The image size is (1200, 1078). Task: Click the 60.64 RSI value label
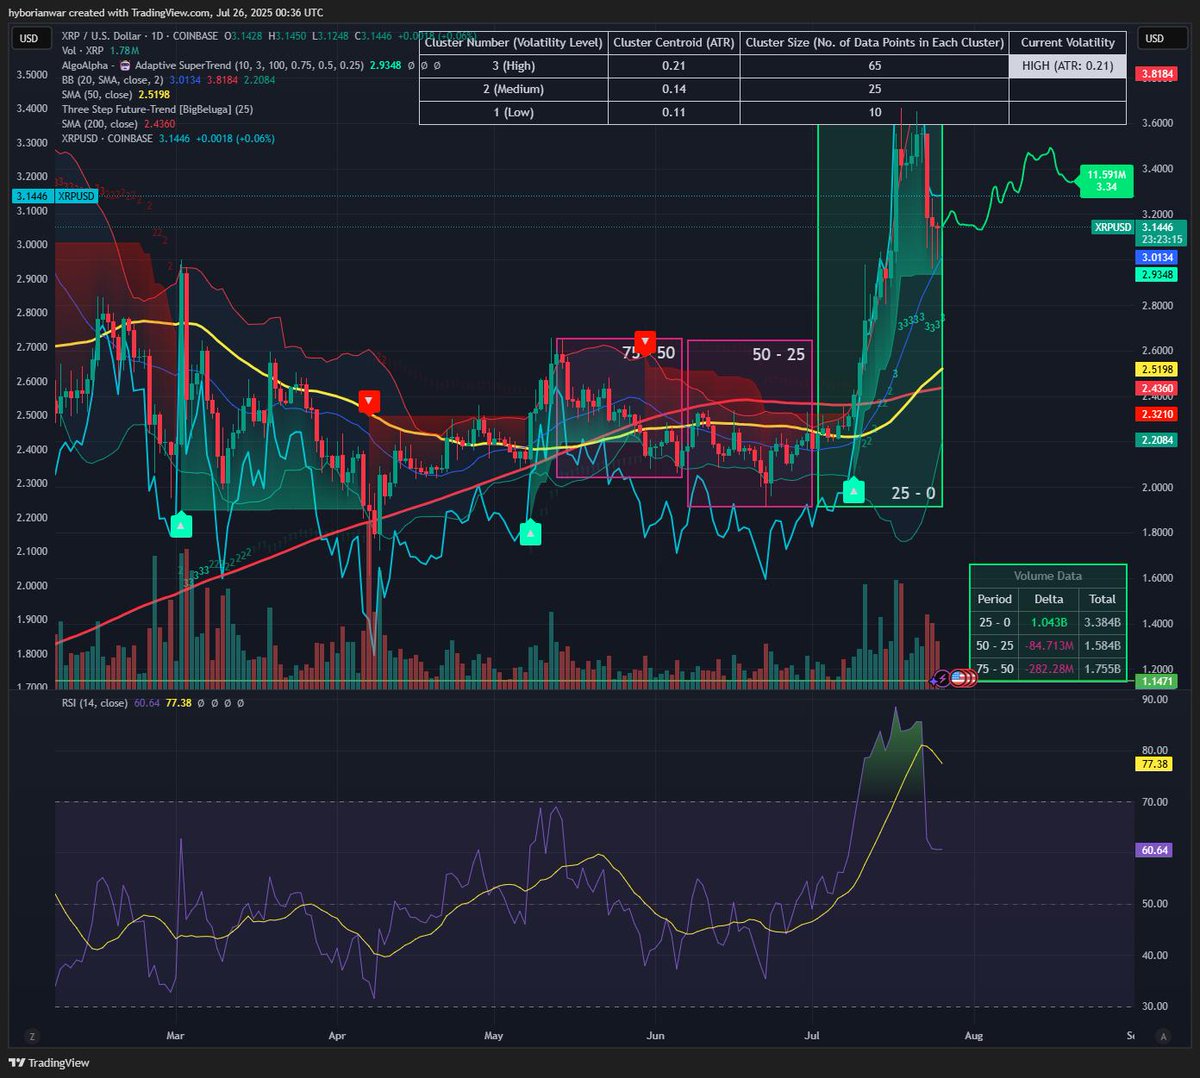[x=1154, y=850]
